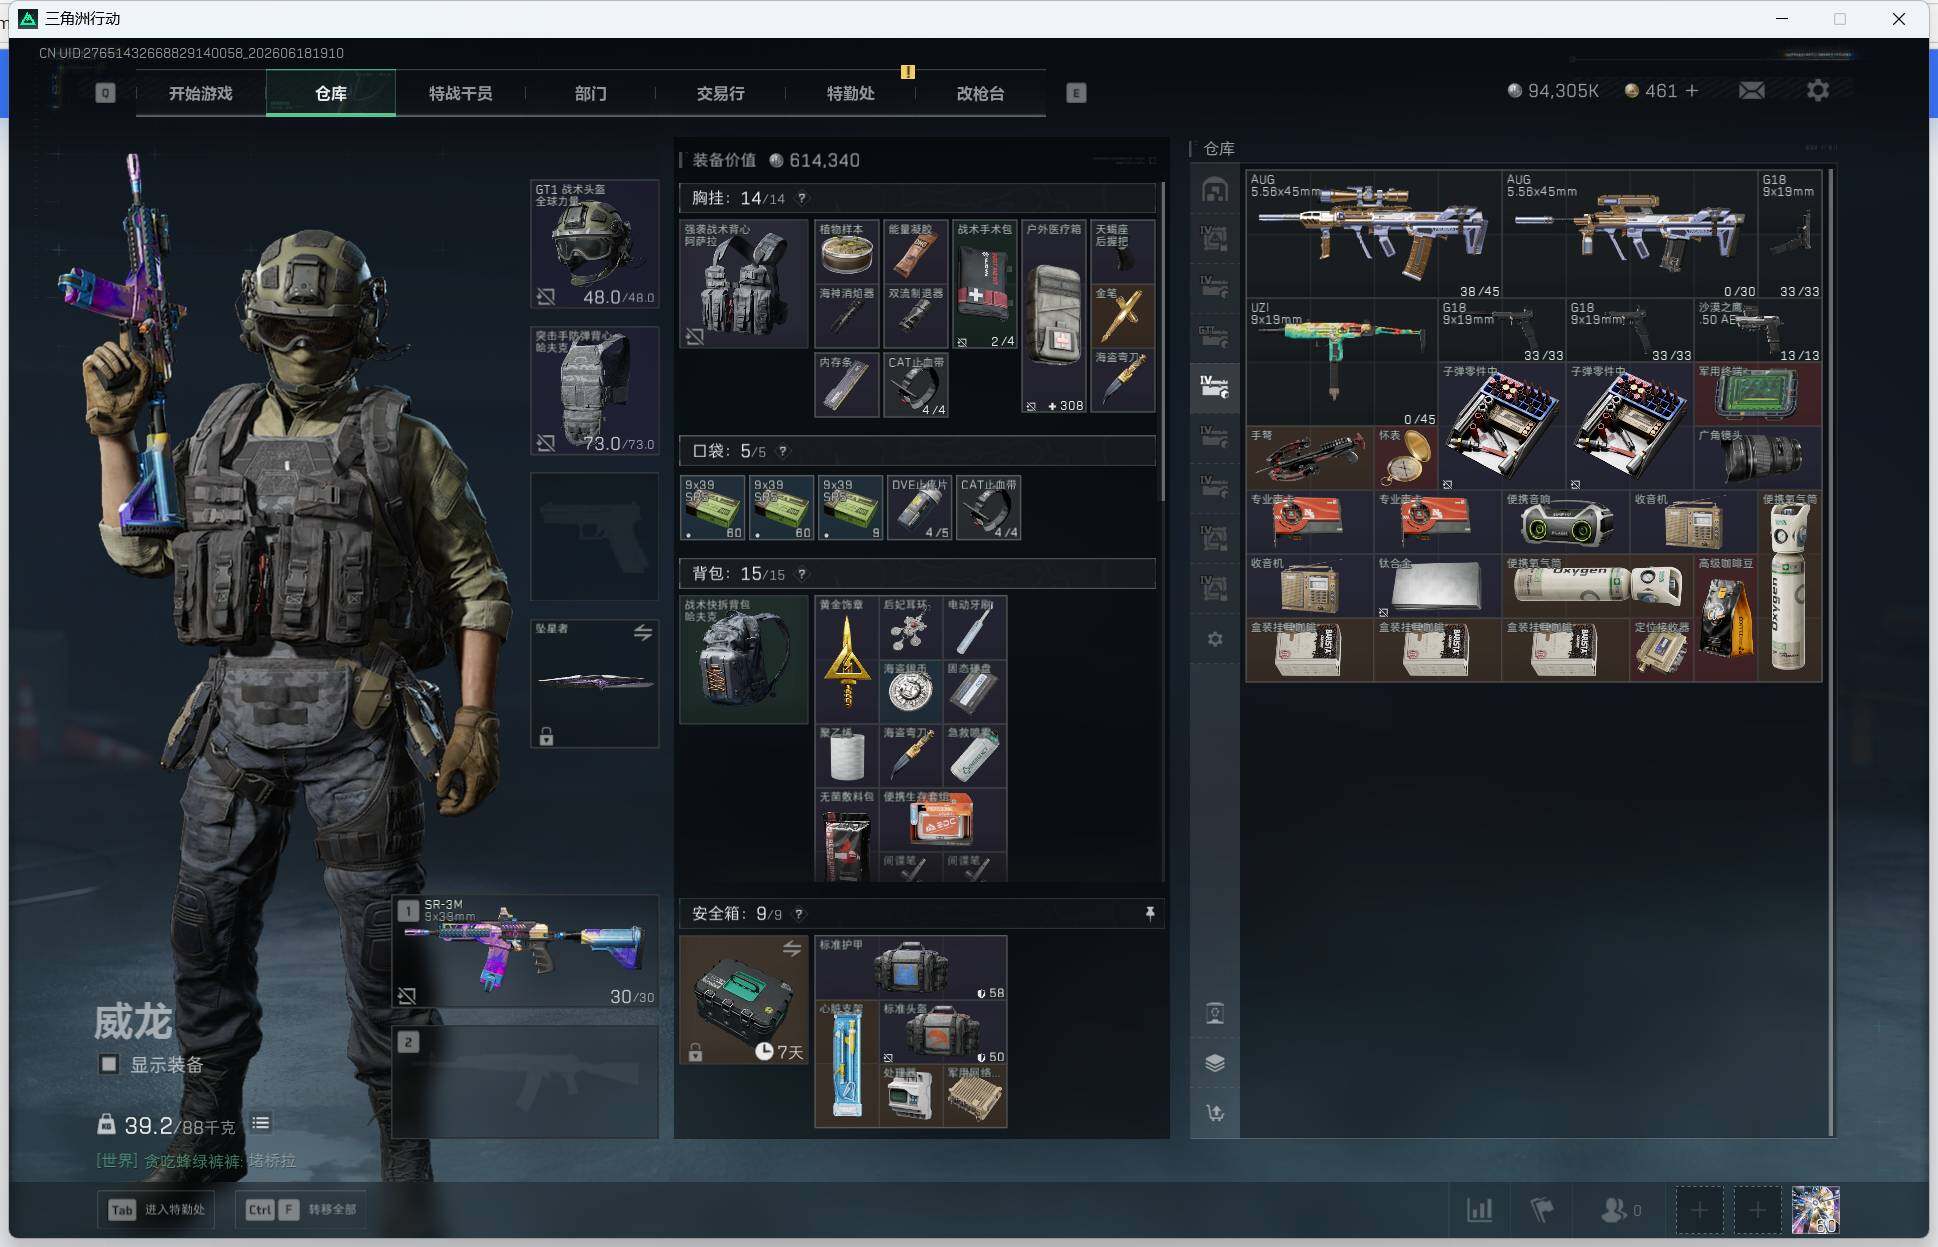Select the 能量凝胶 item
The height and width of the screenshot is (1247, 1938).
pyautogui.click(x=916, y=252)
